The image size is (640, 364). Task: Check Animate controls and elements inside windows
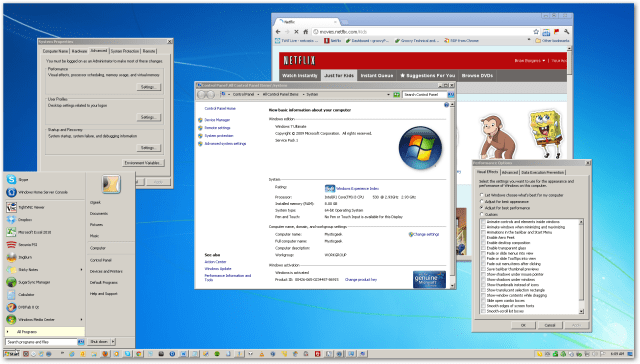coord(484,222)
